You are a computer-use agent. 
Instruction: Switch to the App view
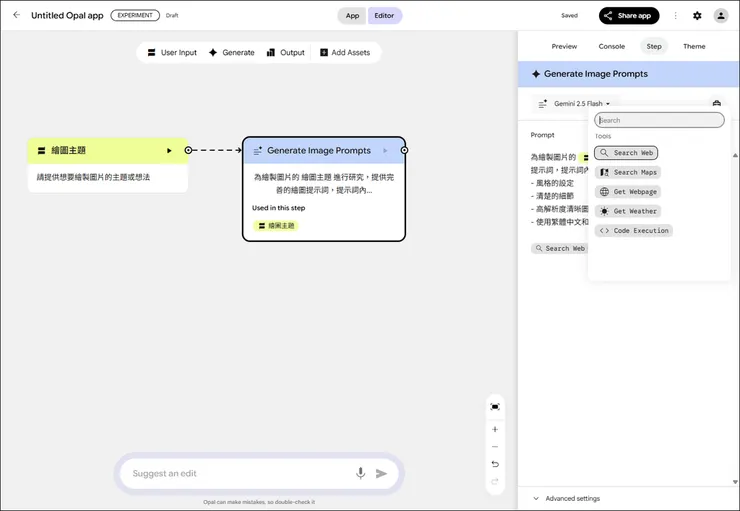352,16
